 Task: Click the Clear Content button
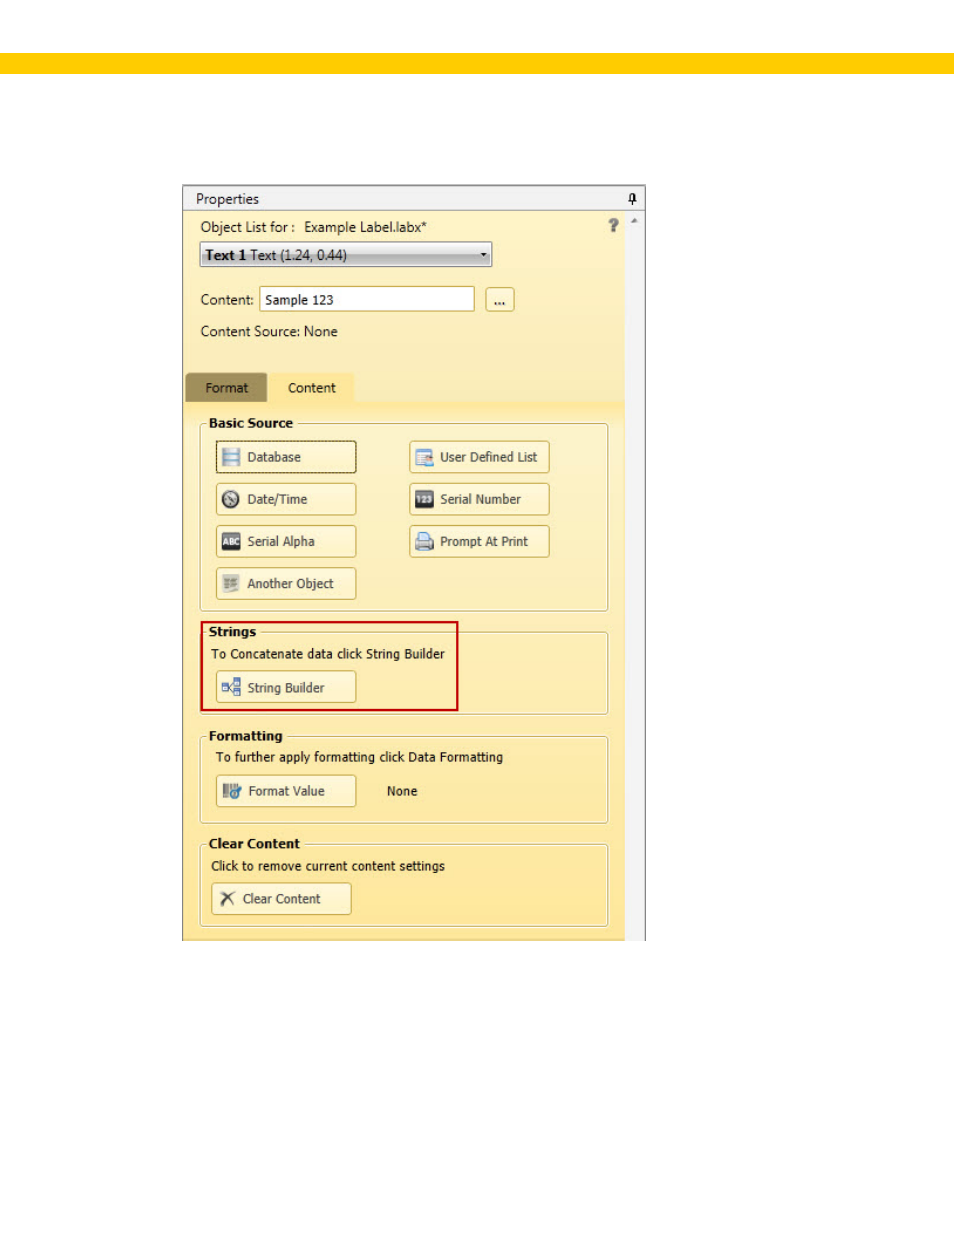pos(281,899)
